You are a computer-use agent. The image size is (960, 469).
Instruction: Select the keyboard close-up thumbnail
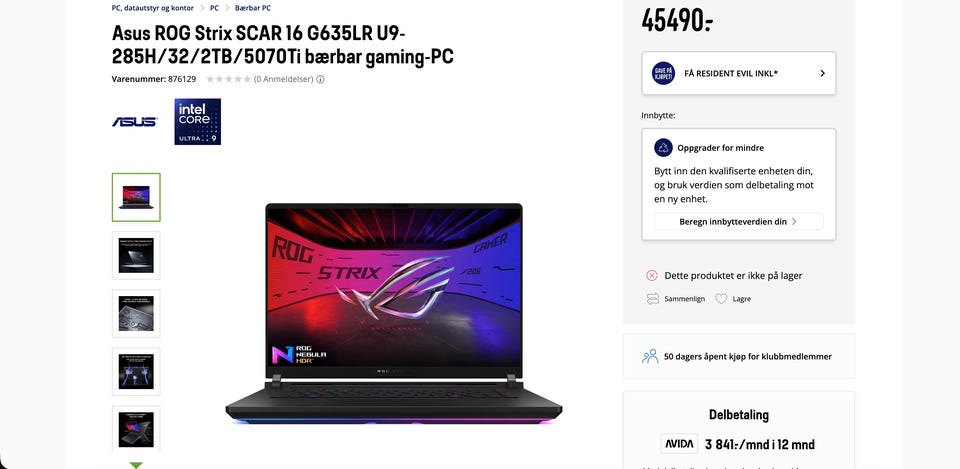pyautogui.click(x=136, y=313)
